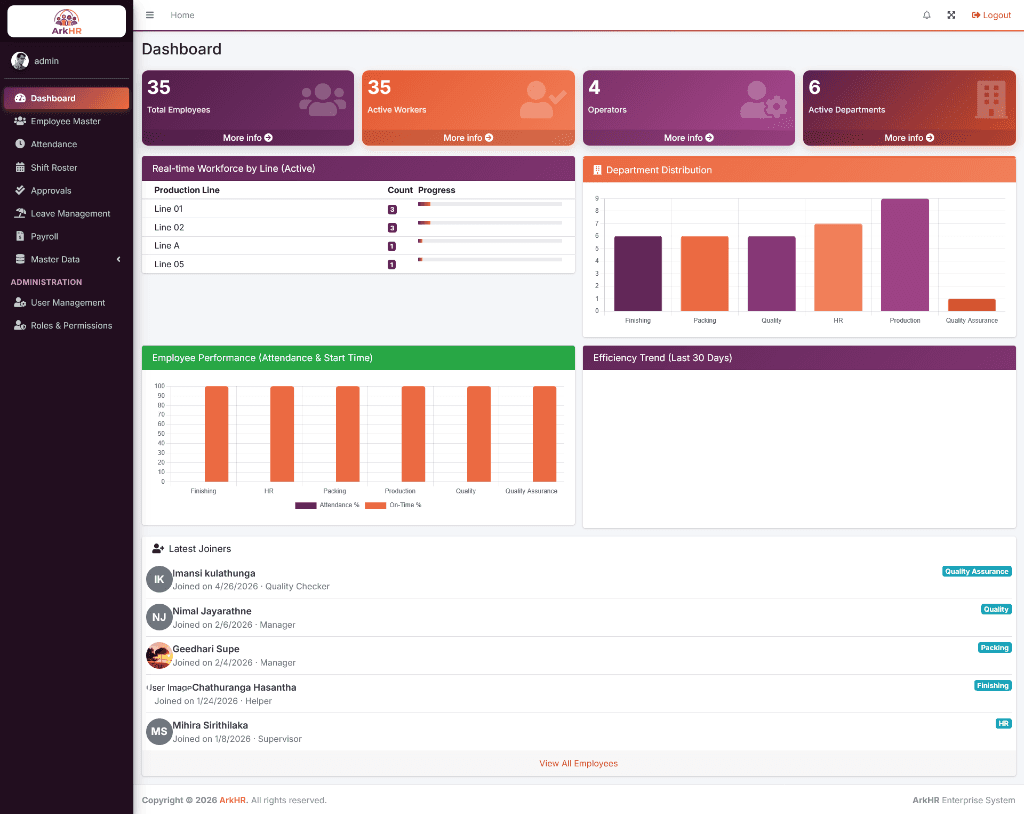This screenshot has height=814, width=1024.
Task: Click the IK avatar for Imansi kulathunga
Action: pyautogui.click(x=159, y=579)
